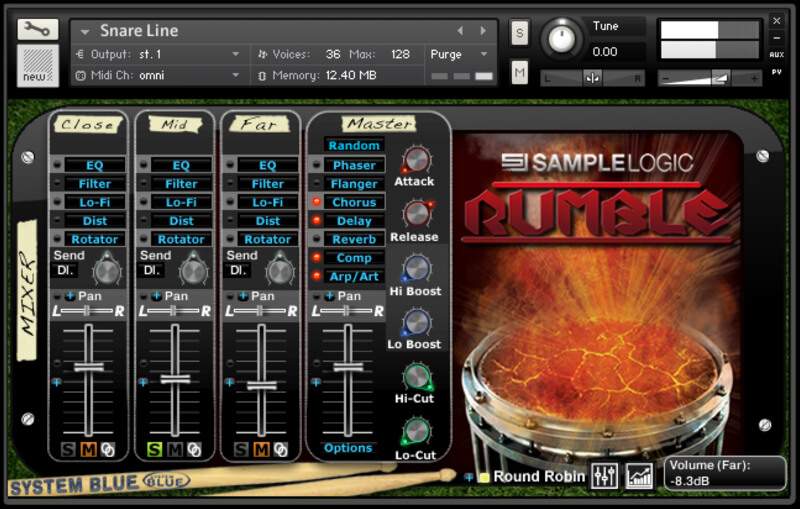Select the Far channel tab label
The height and width of the screenshot is (509, 800).
259,124
